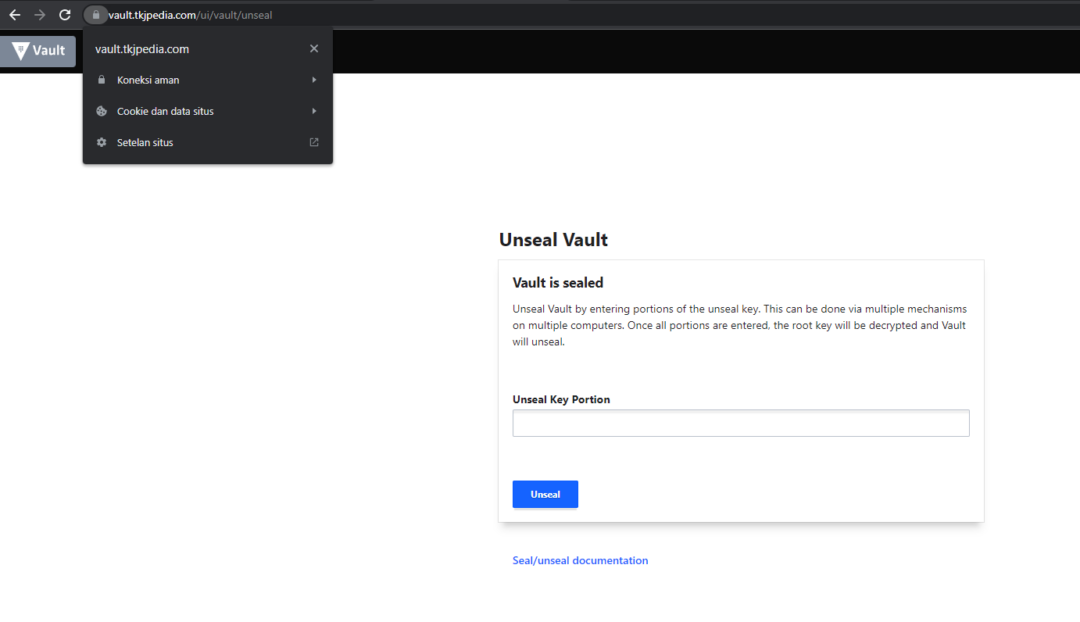Click the Vault logo in the top bar

coord(37,51)
